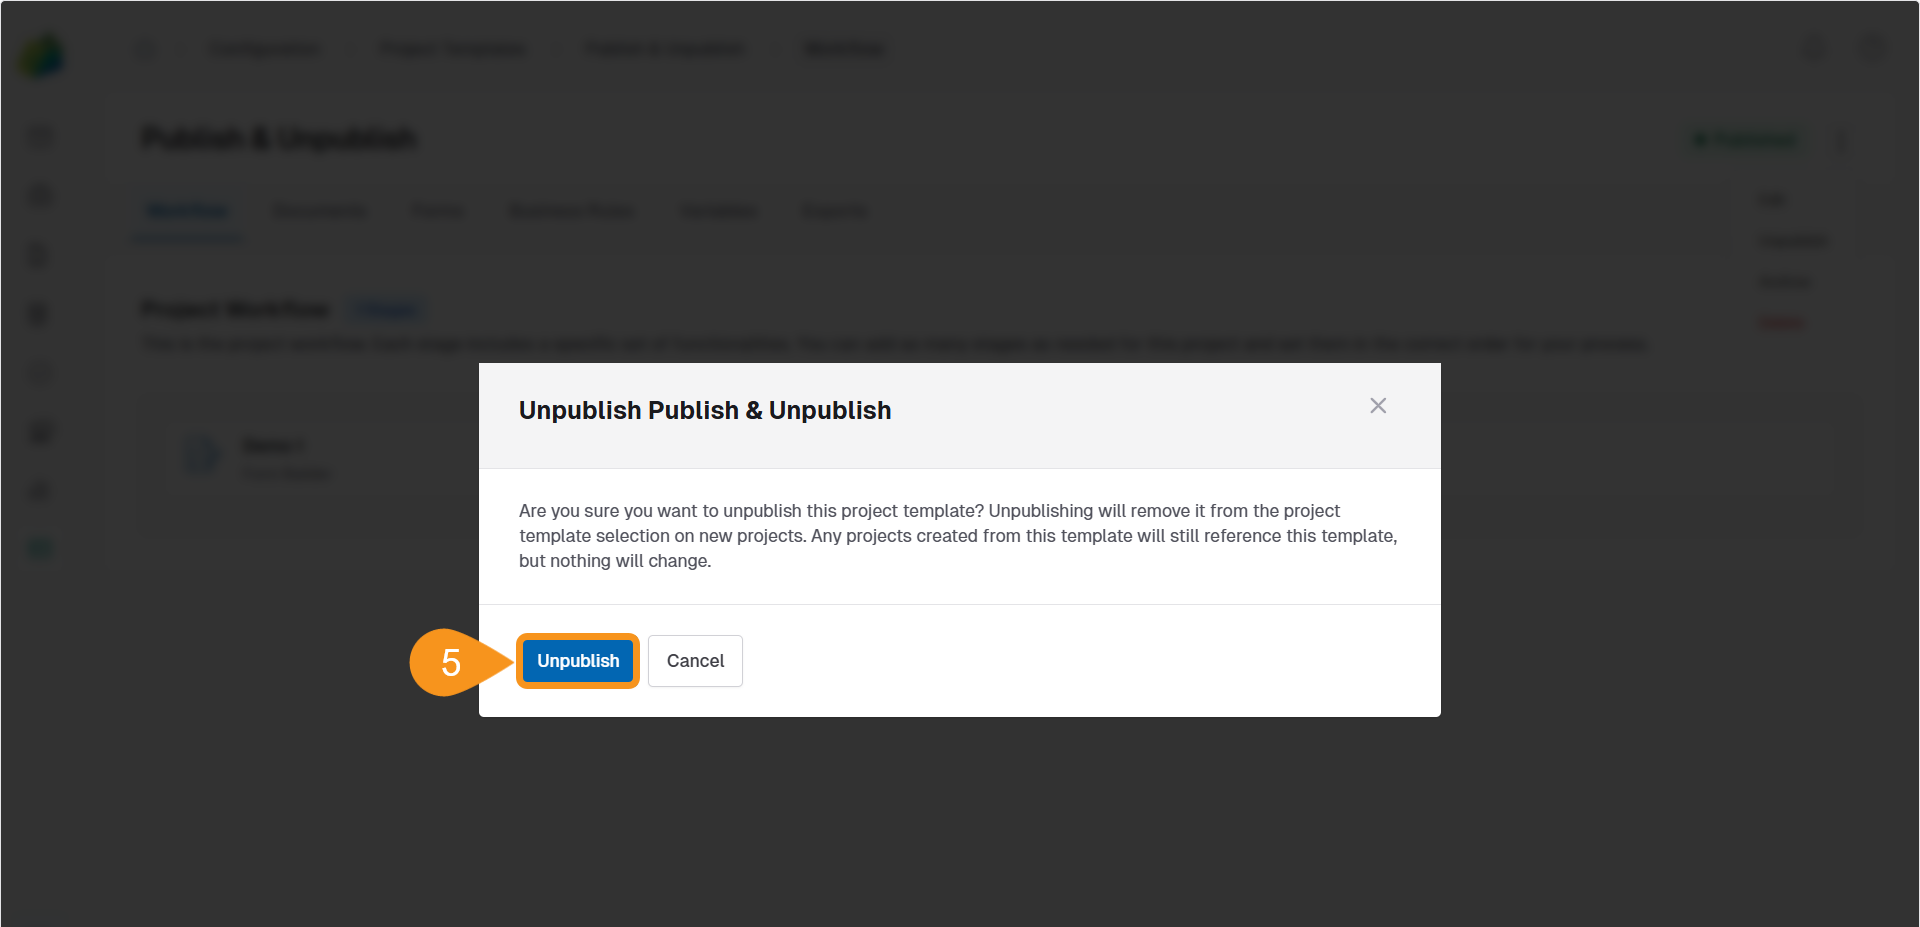Open the three-dot options menu near Published badge
Screen dimensions: 1920x927
[1843, 140]
